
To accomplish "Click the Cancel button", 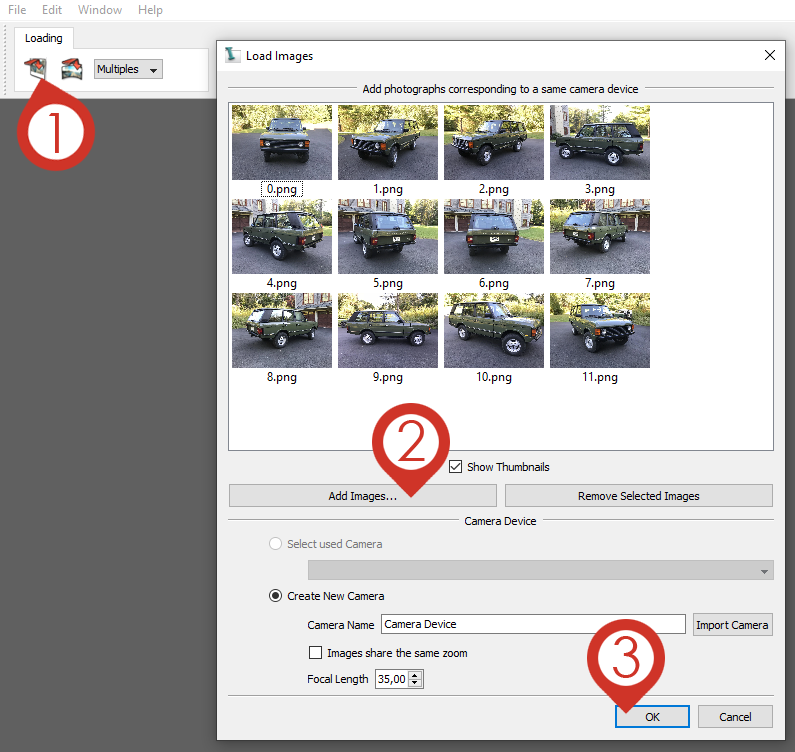I will point(735,717).
